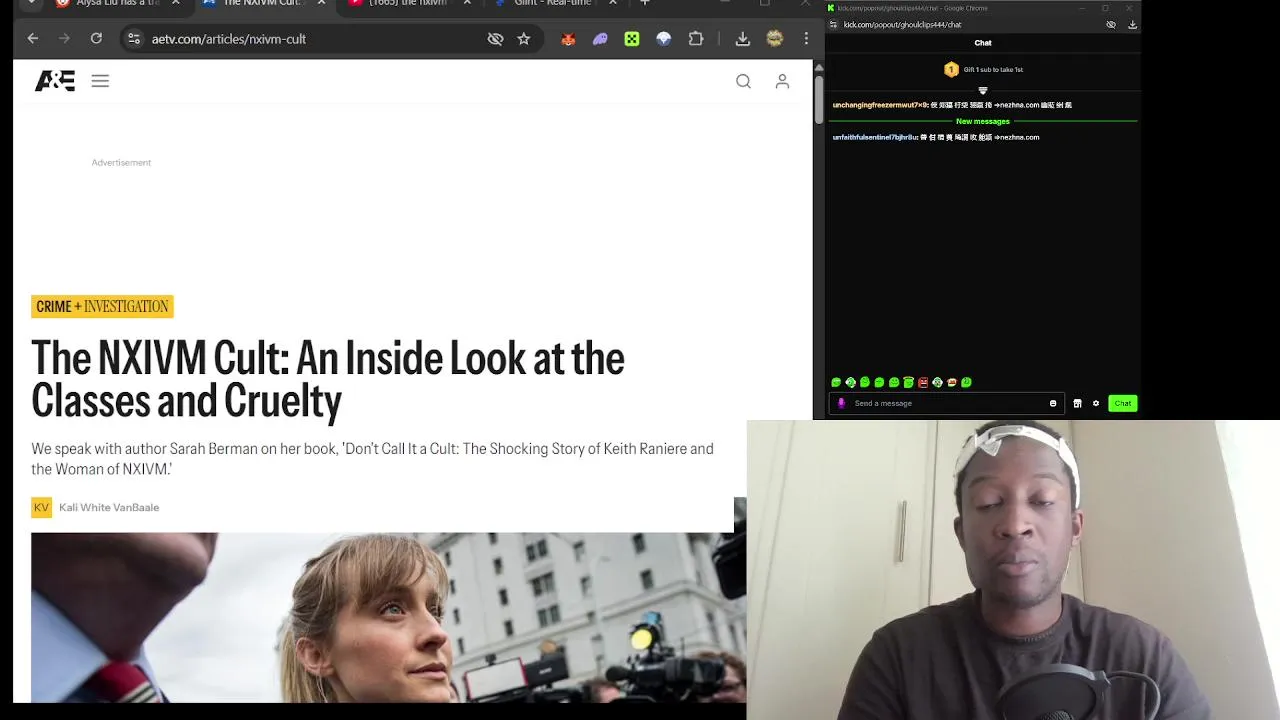Viewport: 1280px width, 720px height.
Task: Open the MetaMask fox extension
Action: click(x=568, y=39)
